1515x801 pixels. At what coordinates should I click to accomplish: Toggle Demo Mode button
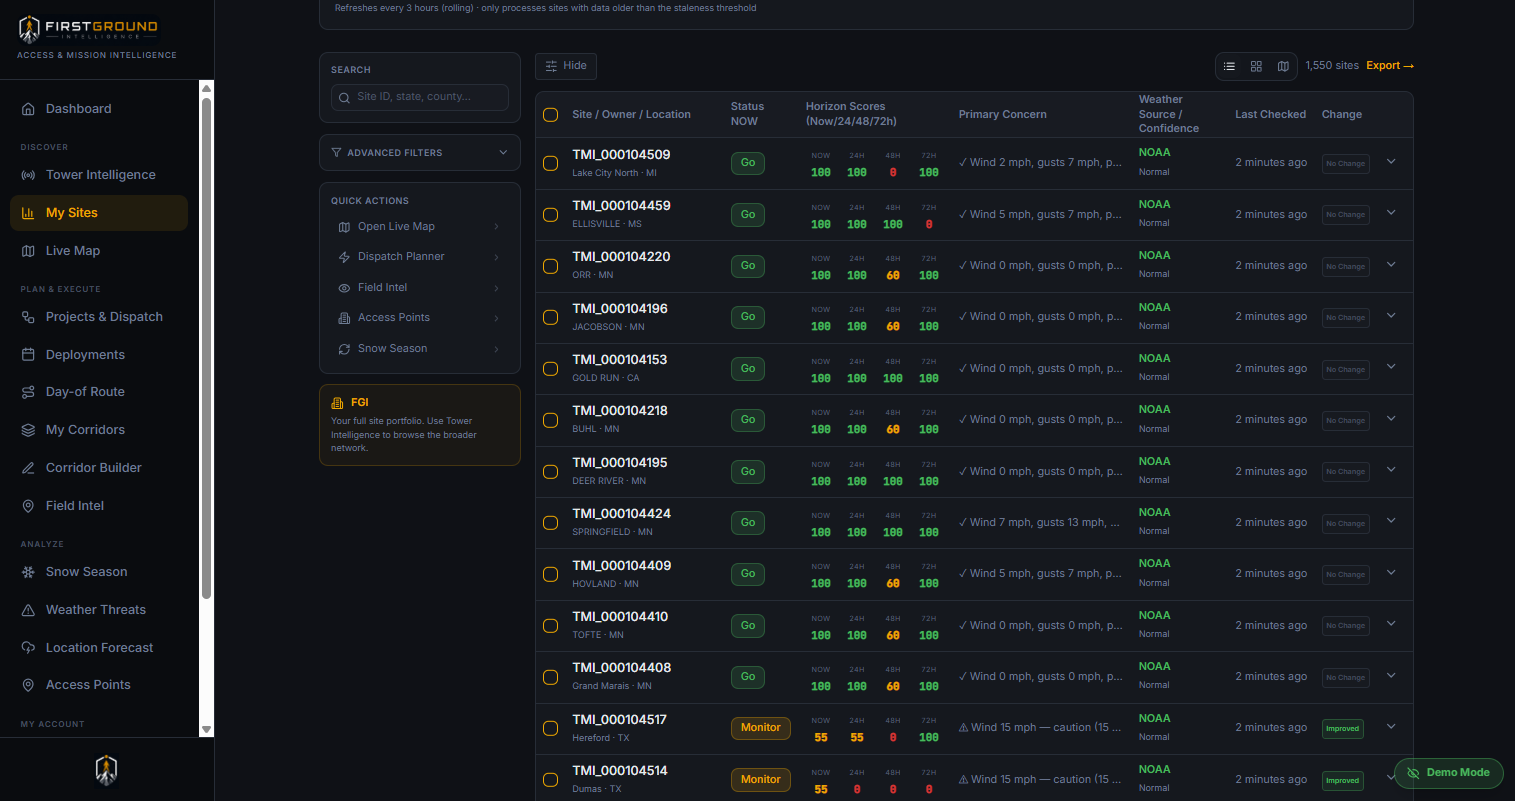tap(1448, 773)
